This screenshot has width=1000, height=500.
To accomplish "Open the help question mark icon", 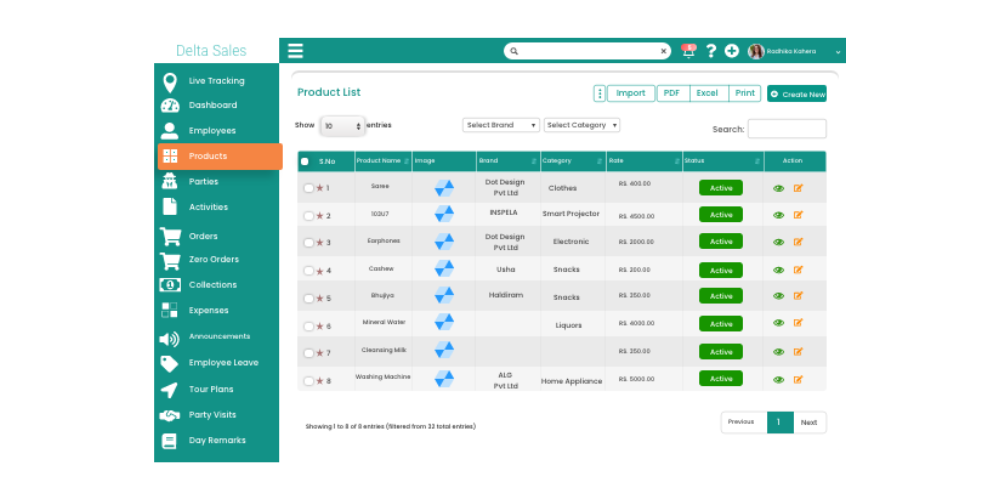I will (x=711, y=51).
